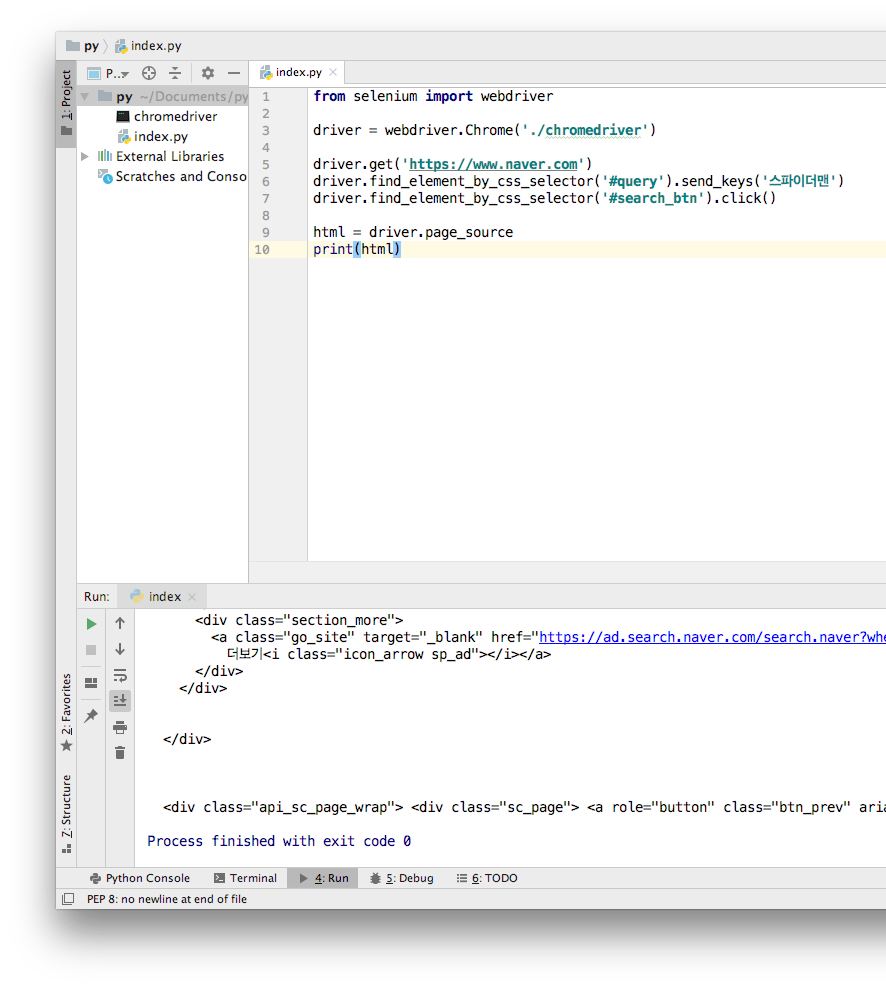
Task: Select index.py in project tree
Action: point(153,137)
